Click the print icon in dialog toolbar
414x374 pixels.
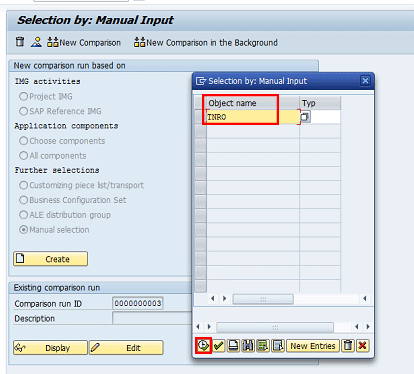[x=233, y=346]
